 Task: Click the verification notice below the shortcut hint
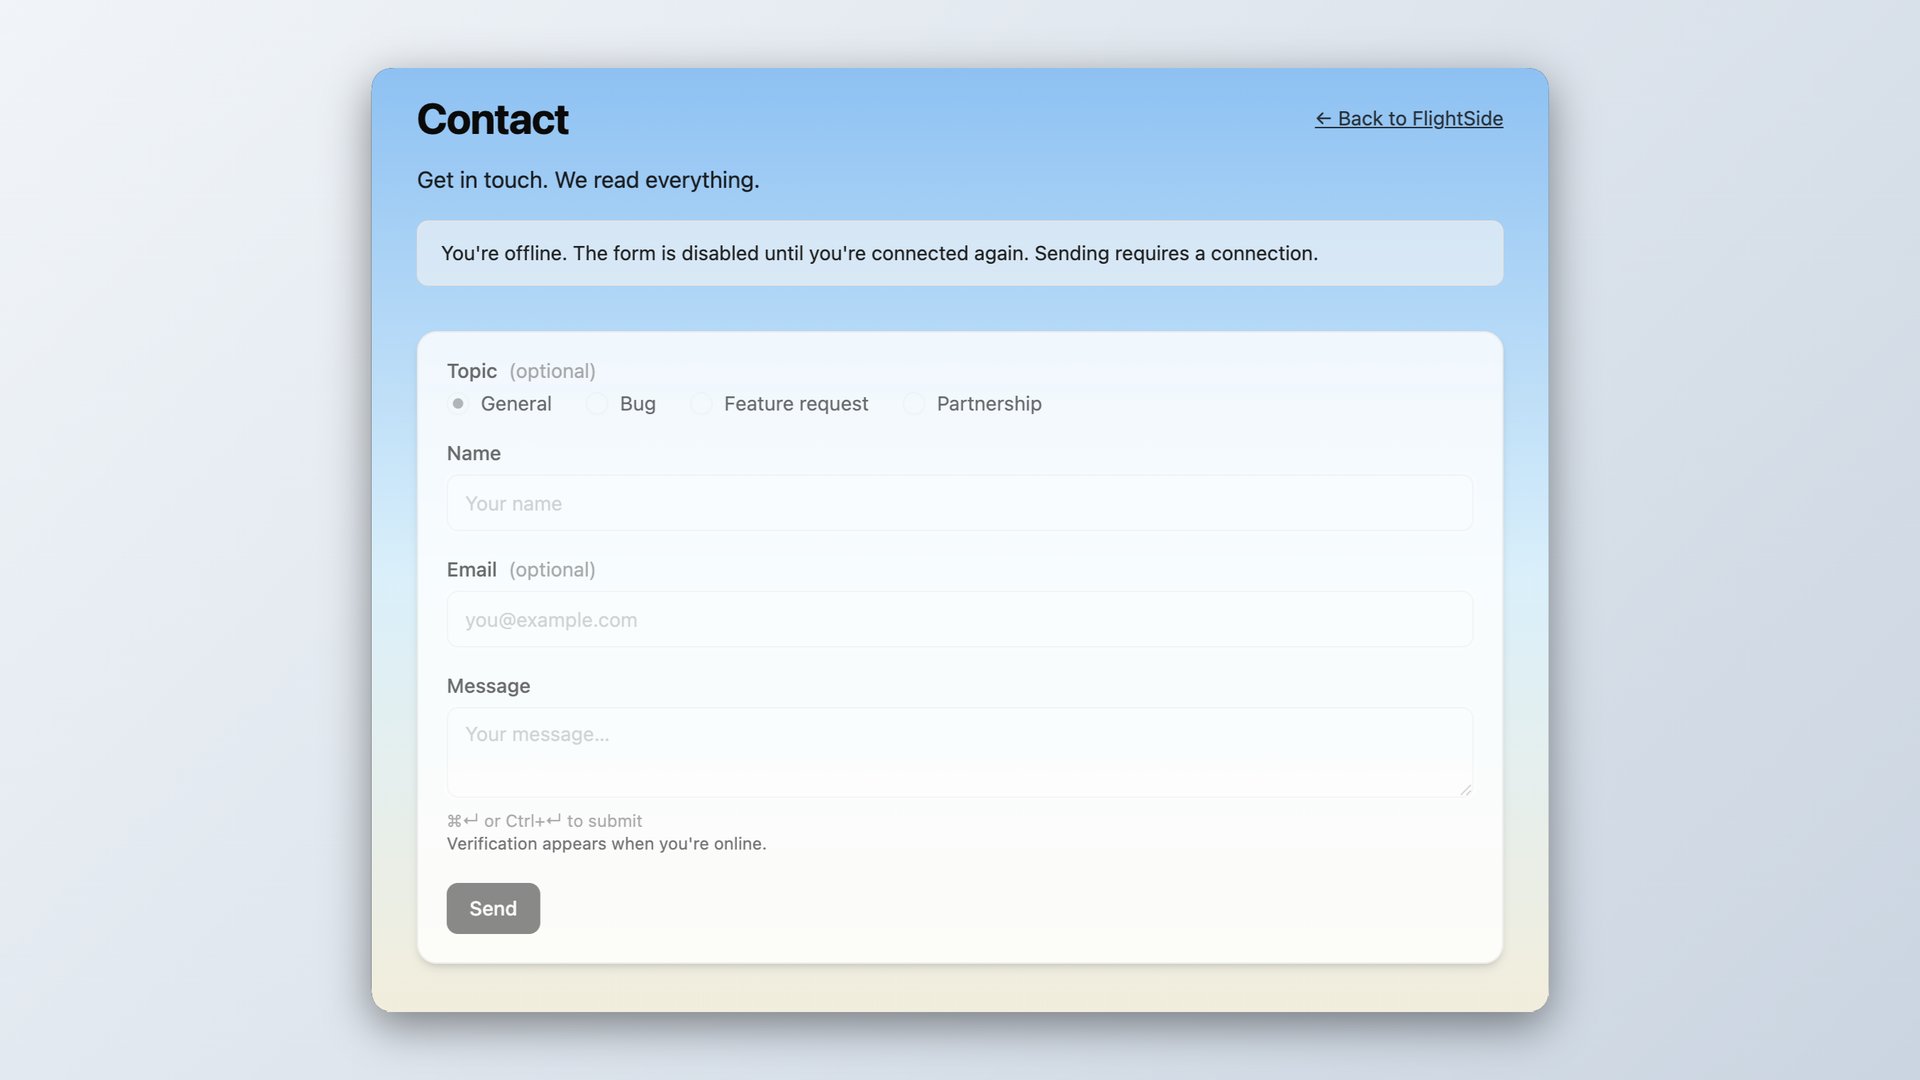[606, 844]
